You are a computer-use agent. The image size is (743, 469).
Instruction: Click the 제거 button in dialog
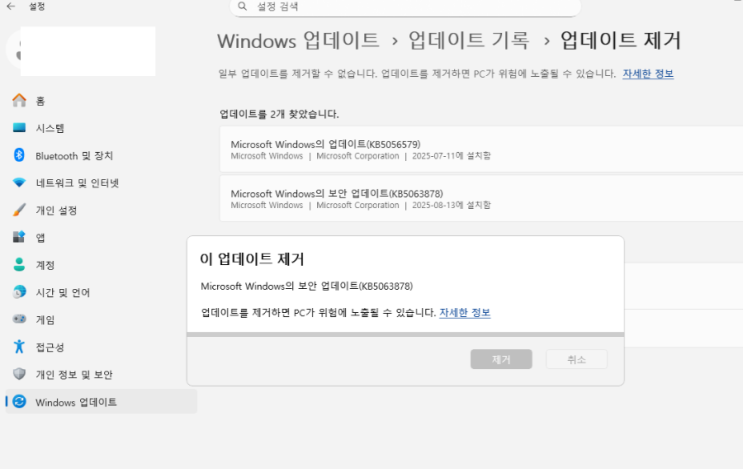501,359
